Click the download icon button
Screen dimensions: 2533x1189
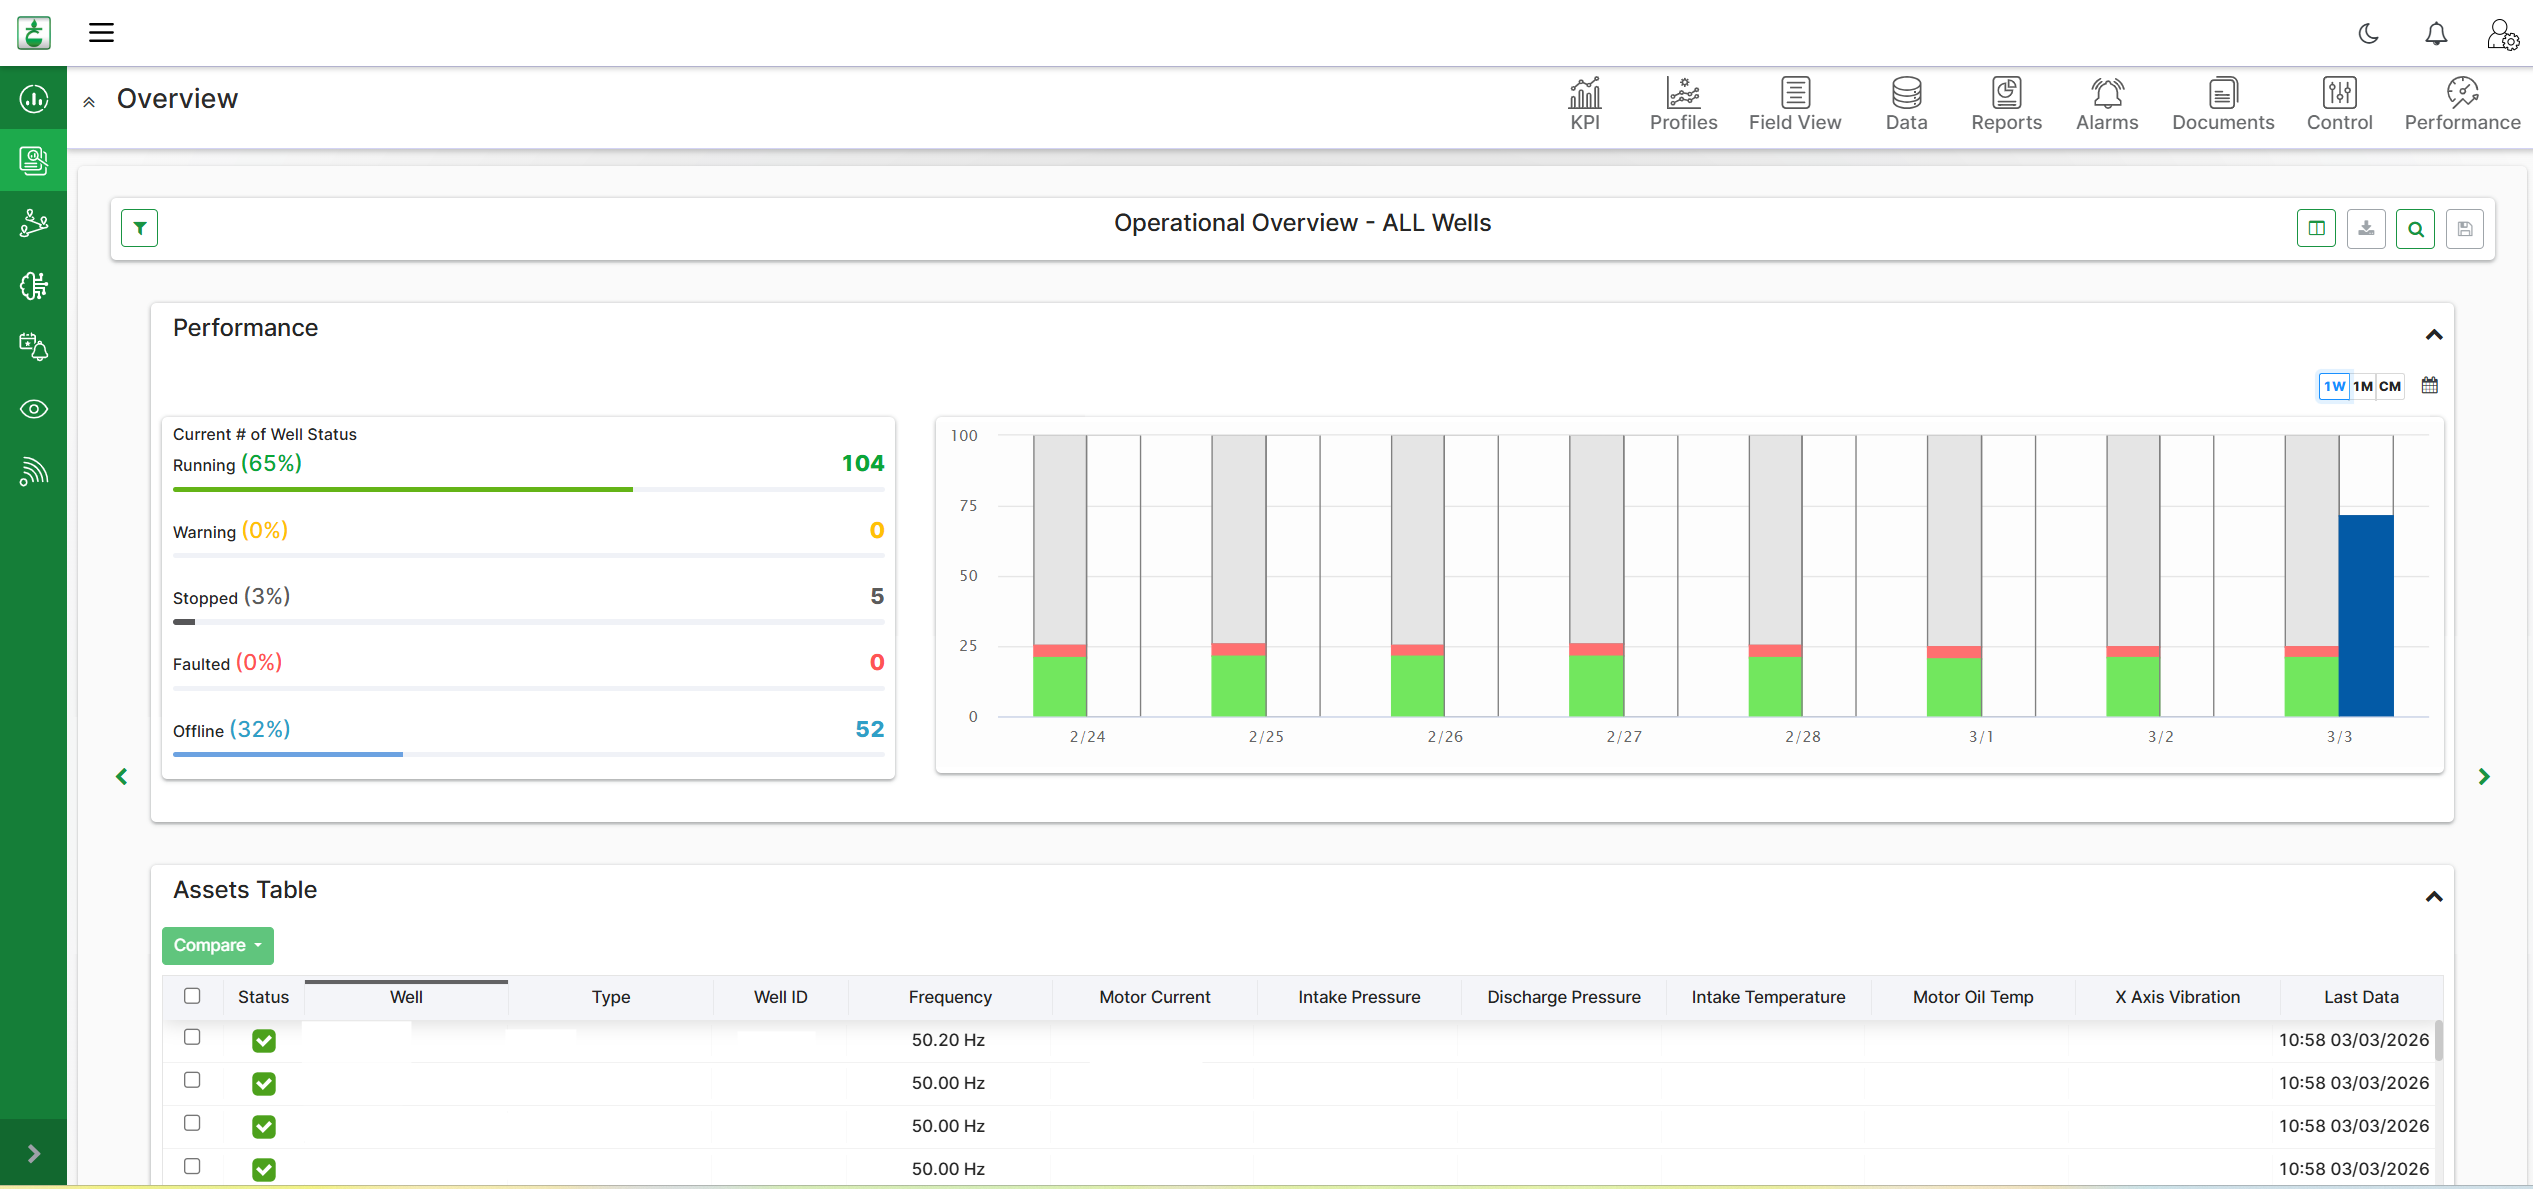tap(2365, 229)
